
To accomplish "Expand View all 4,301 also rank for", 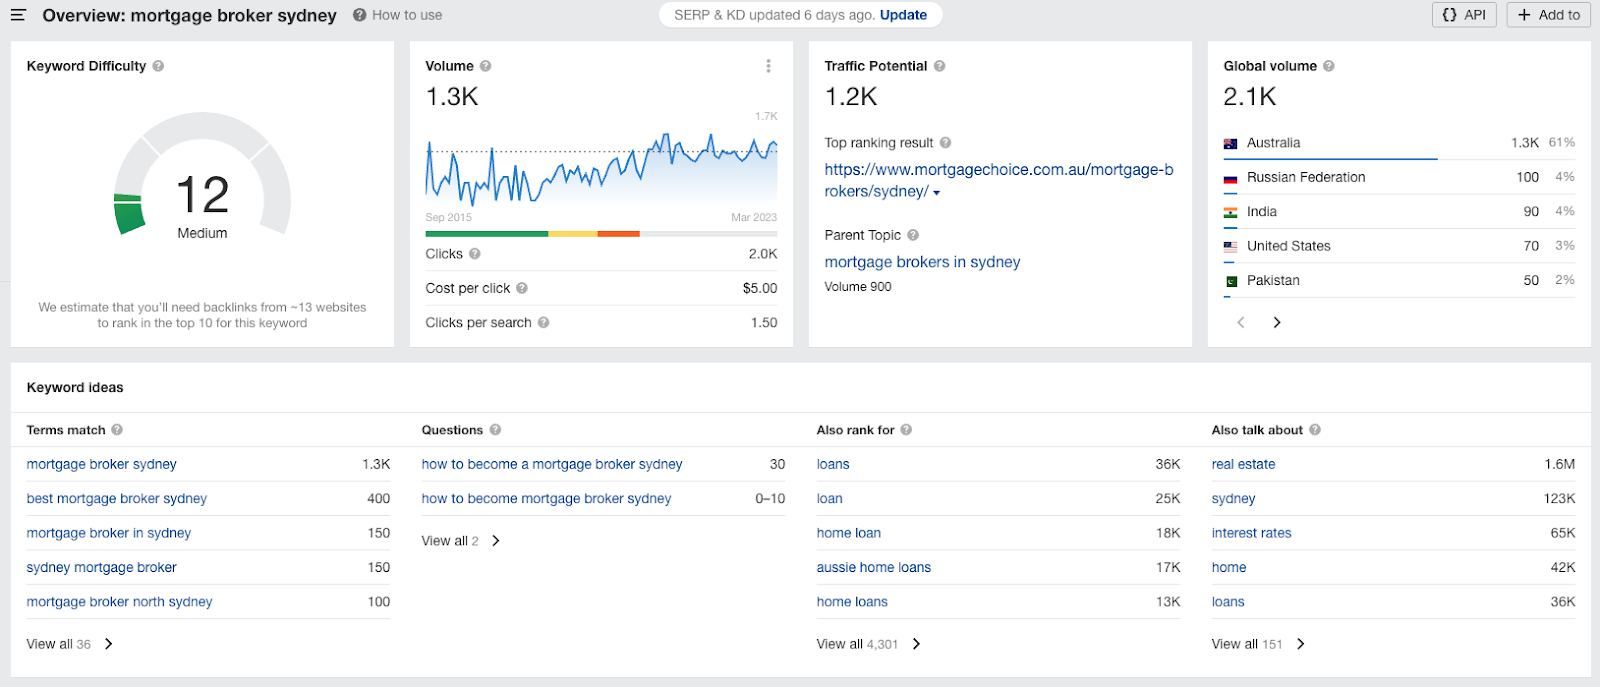I will pos(869,644).
